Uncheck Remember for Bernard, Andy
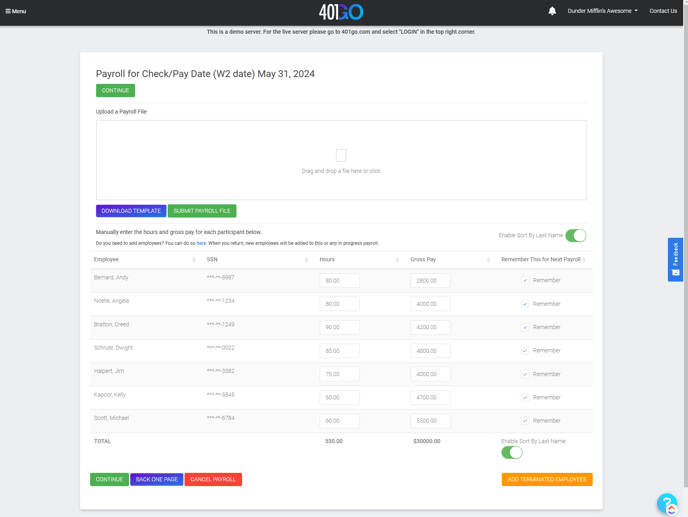Image resolution: width=688 pixels, height=517 pixels. [x=525, y=281]
